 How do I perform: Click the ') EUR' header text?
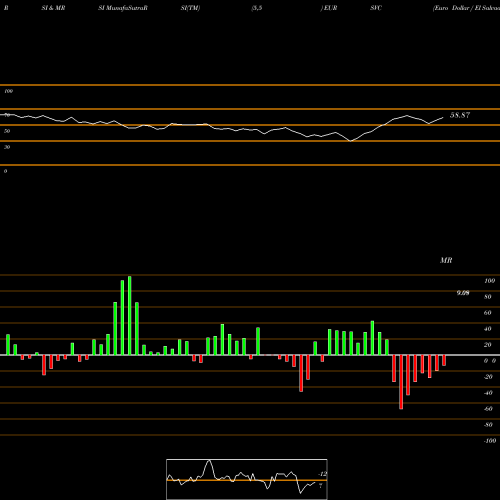[x=329, y=8]
